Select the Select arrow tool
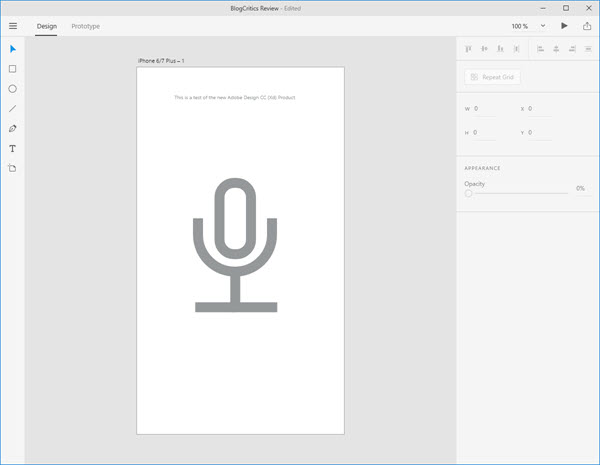 13,49
